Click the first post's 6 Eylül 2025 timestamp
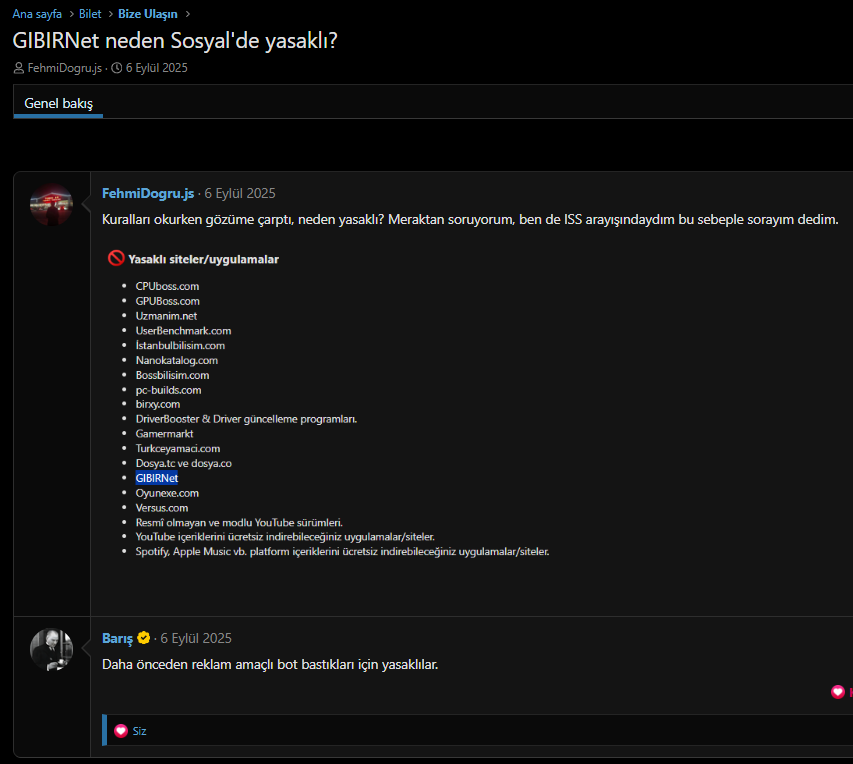The image size is (853, 764). [x=239, y=193]
